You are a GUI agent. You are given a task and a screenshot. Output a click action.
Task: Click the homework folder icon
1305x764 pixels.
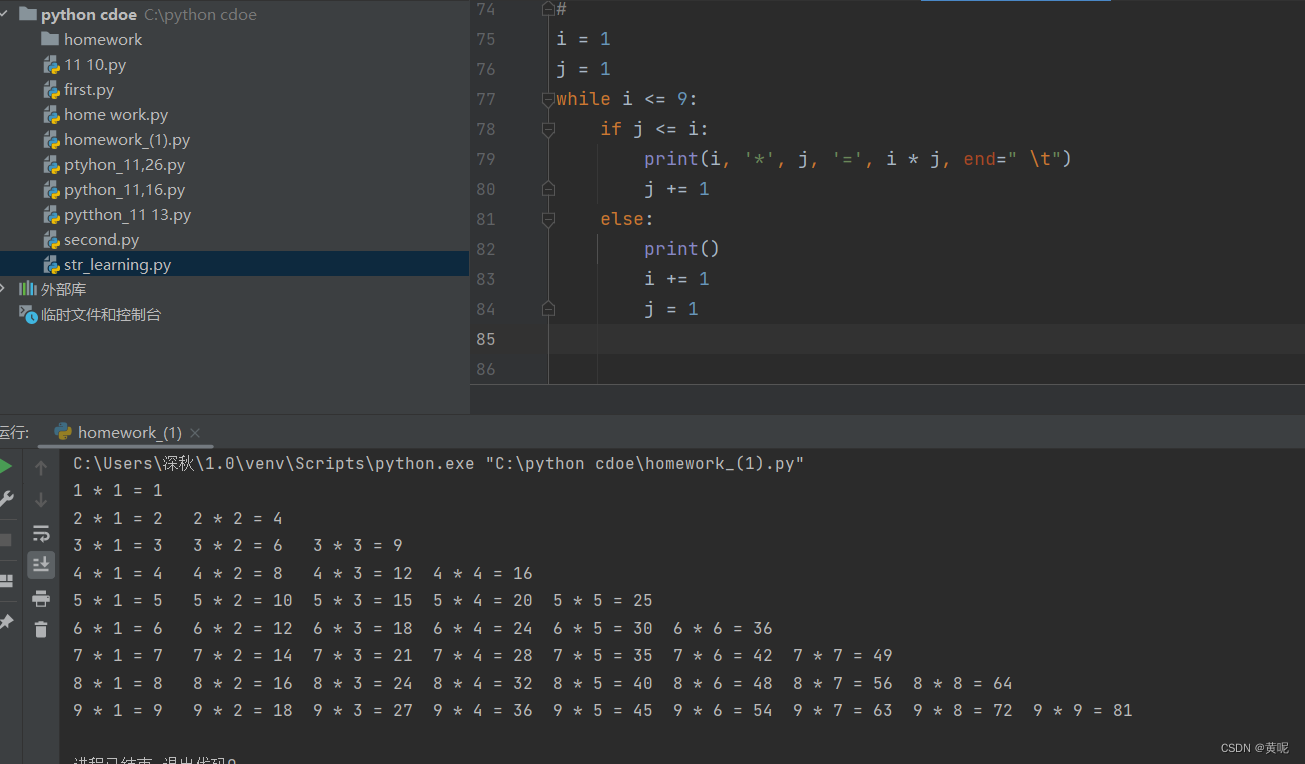tap(50, 39)
